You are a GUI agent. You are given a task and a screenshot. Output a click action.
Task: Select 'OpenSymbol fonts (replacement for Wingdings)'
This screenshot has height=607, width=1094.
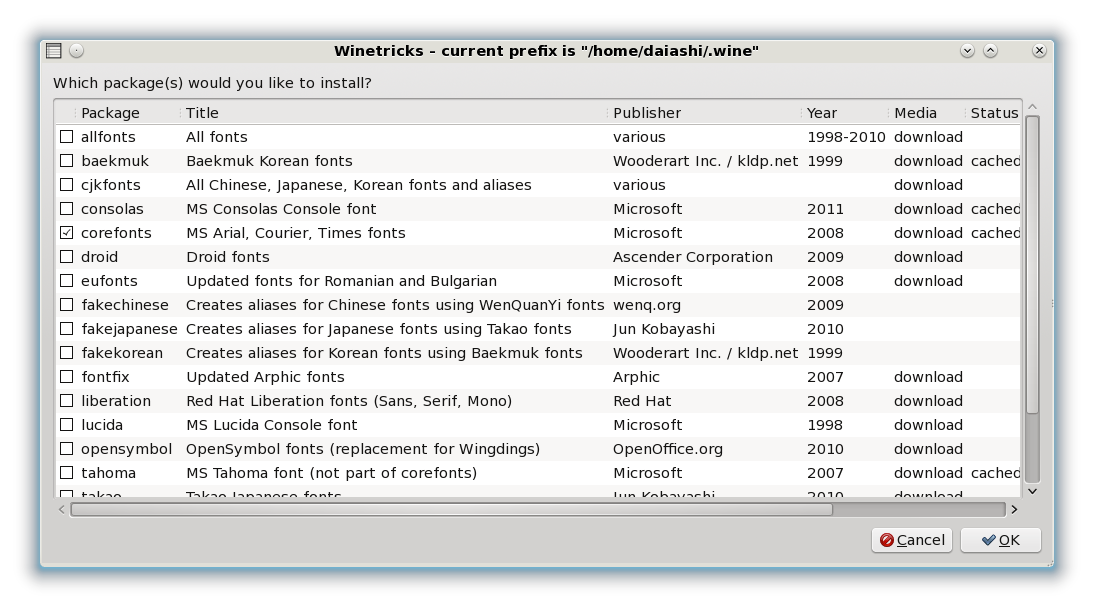point(363,449)
